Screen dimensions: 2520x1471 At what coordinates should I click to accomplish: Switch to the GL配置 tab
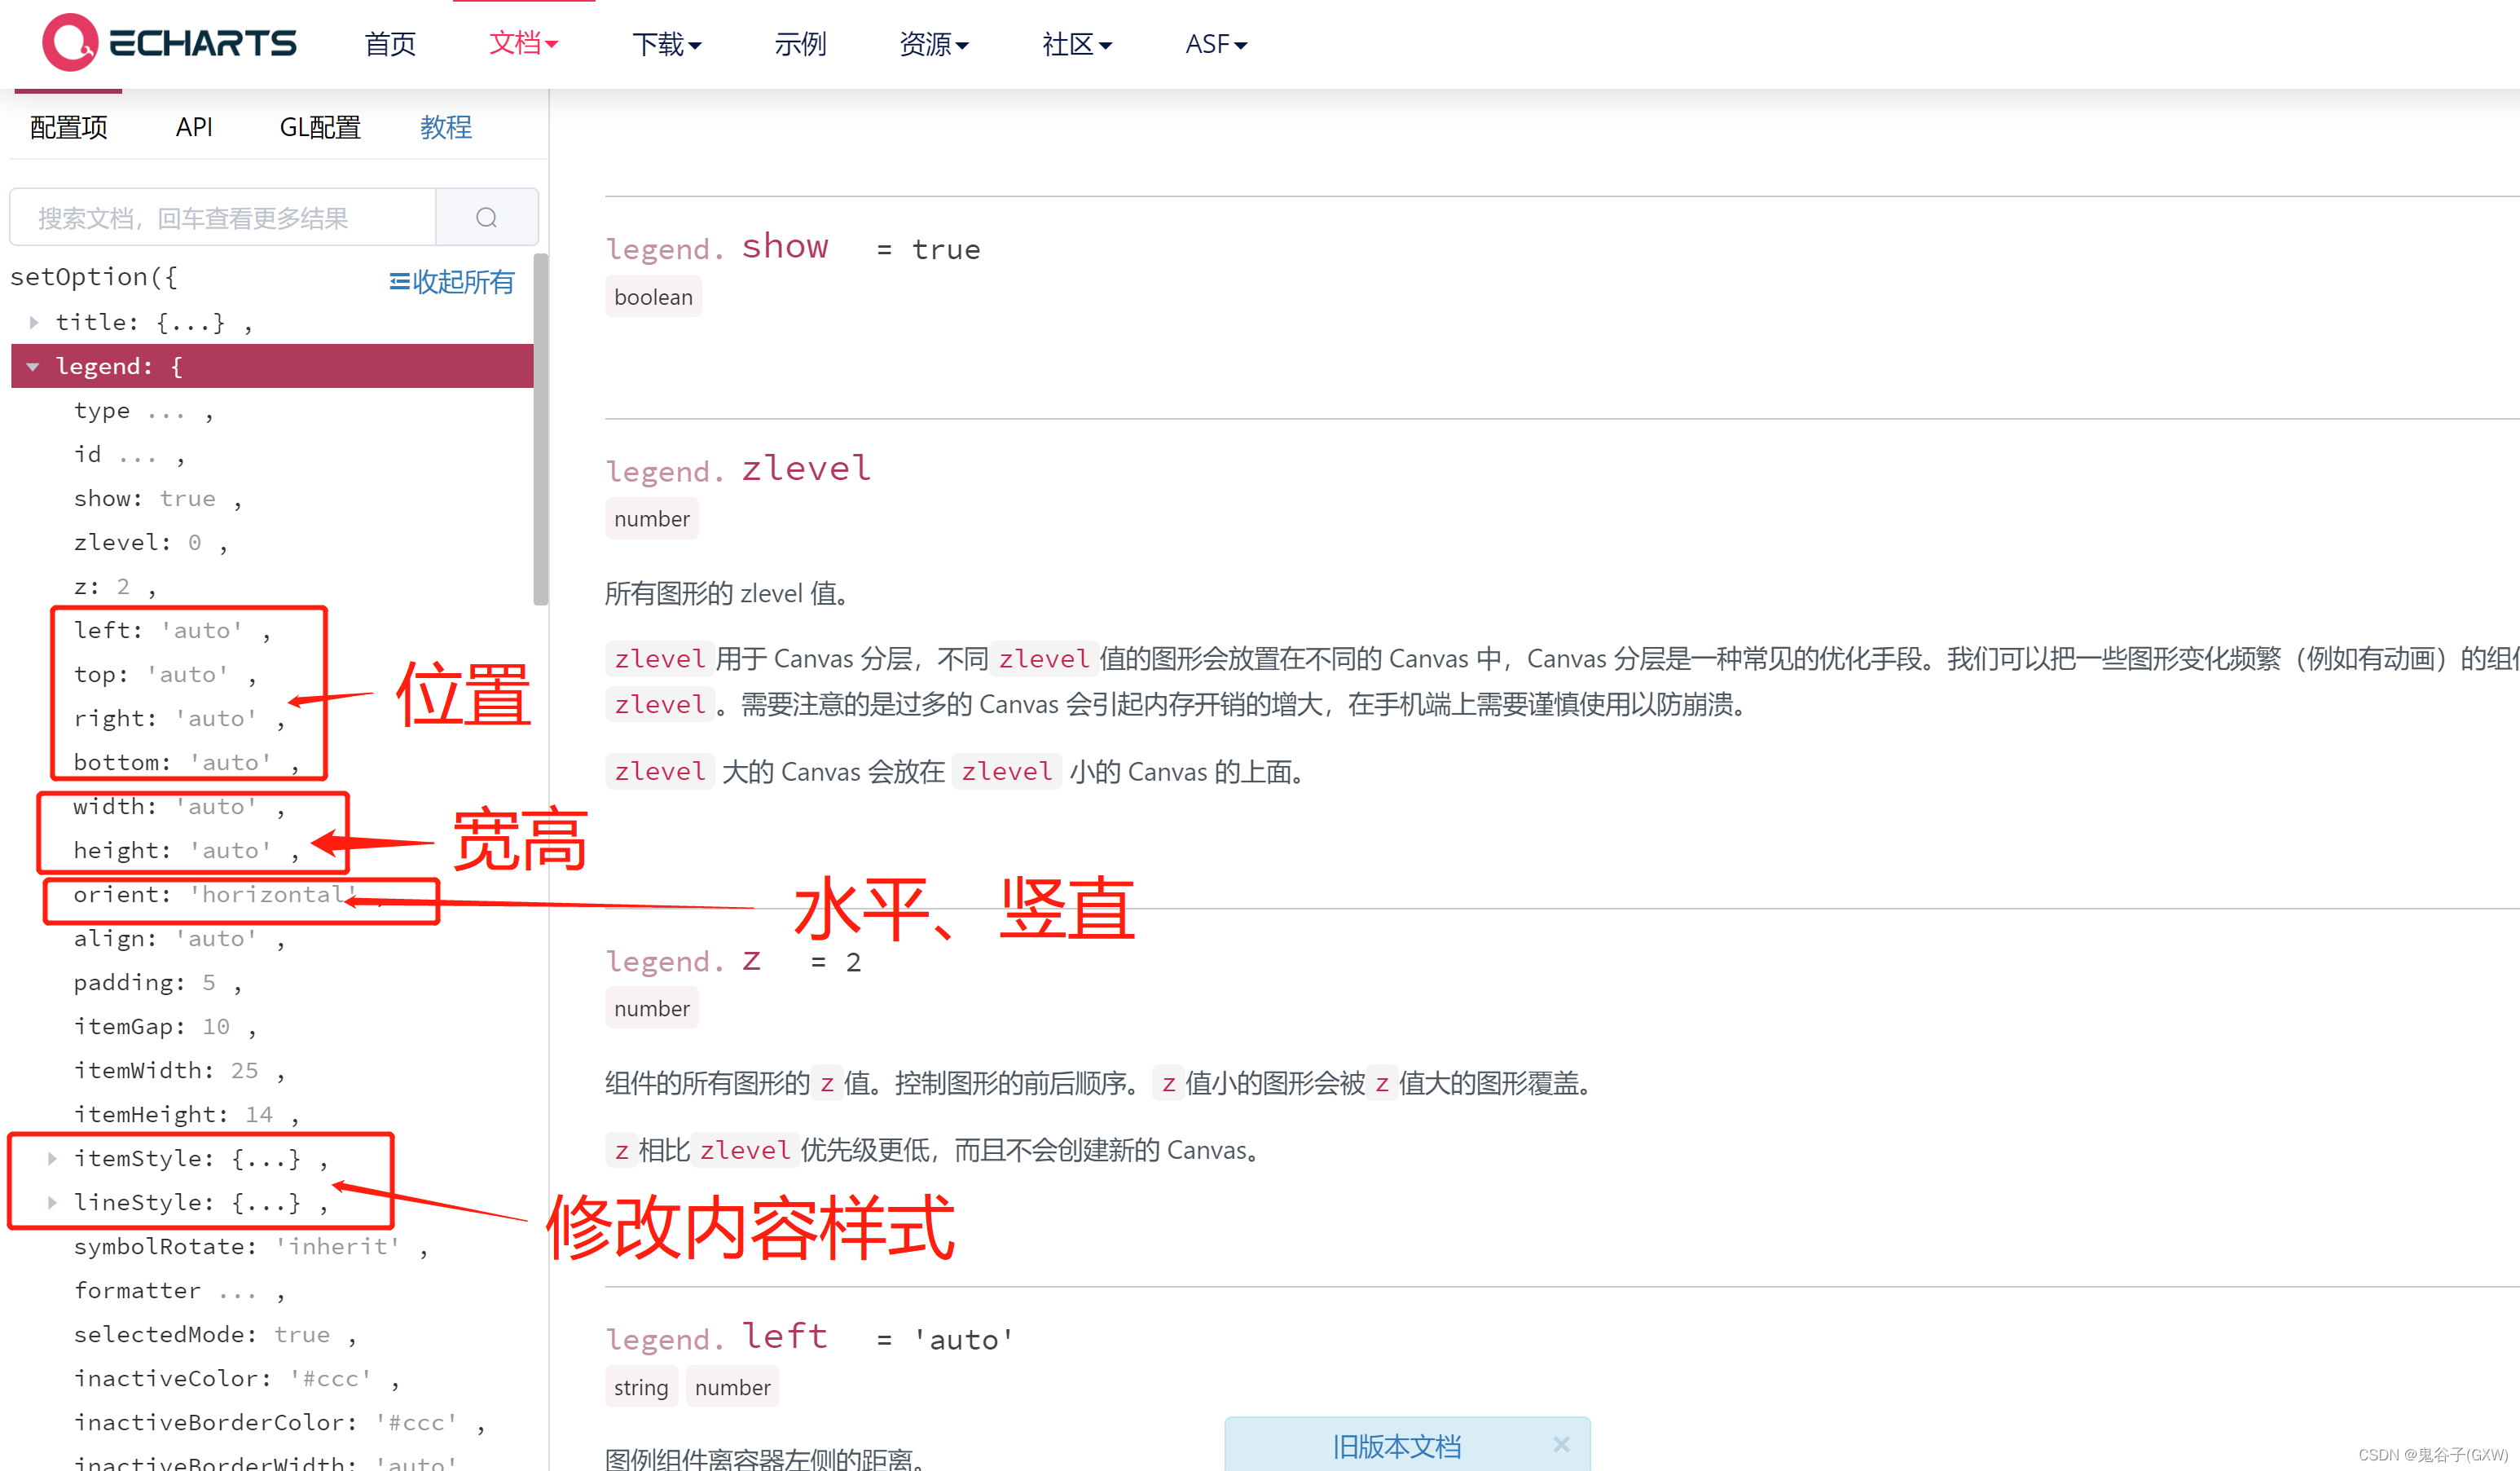[320, 127]
